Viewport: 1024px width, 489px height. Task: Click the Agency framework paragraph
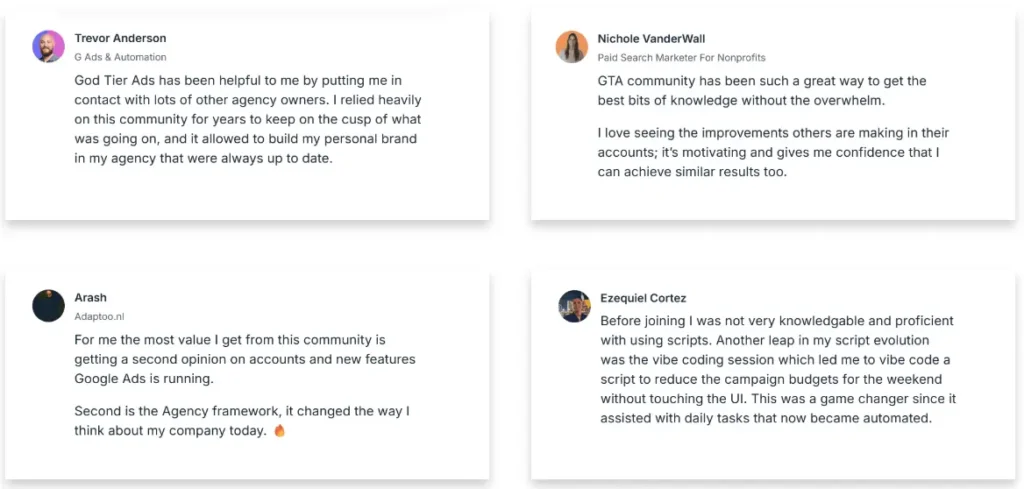coord(241,421)
